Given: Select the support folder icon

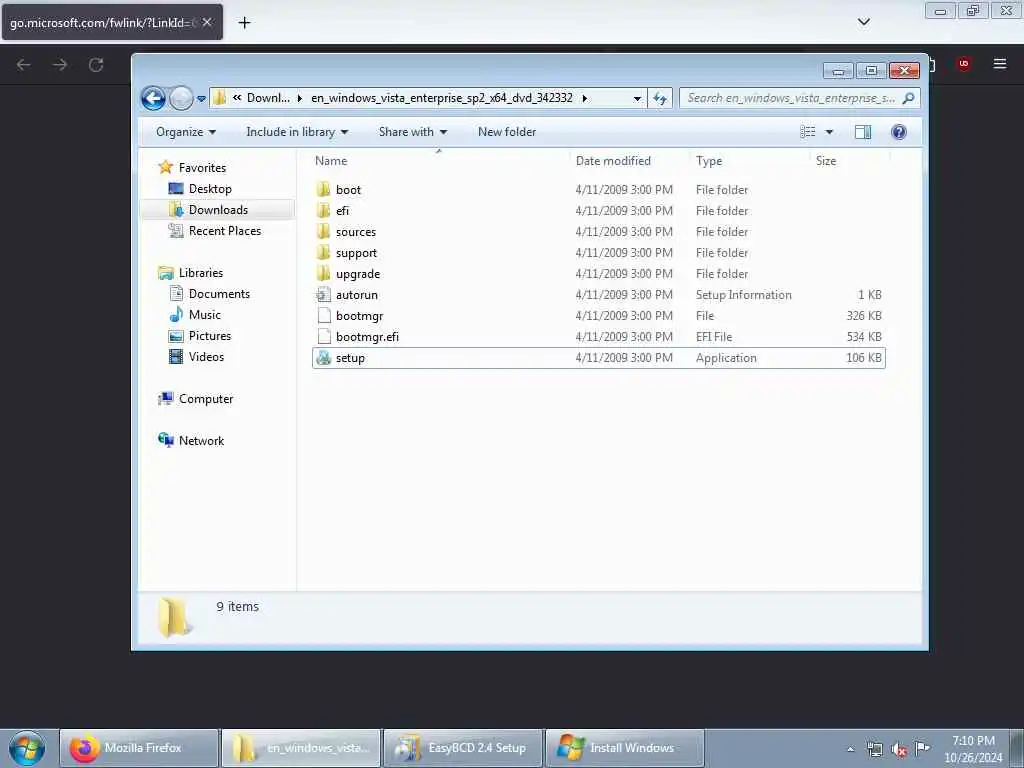Looking at the screenshot, I should click(x=323, y=252).
